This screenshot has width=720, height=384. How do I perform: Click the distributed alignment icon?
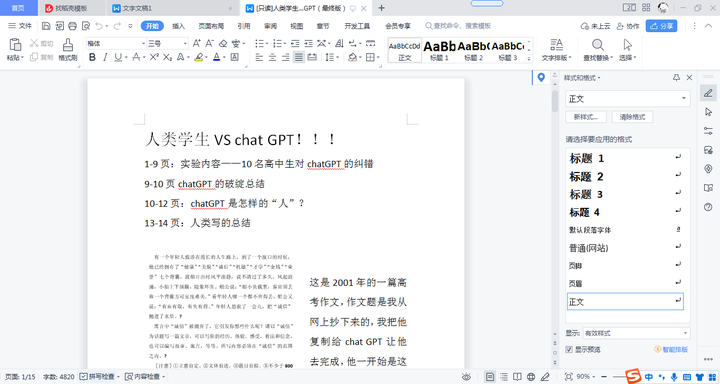[x=312, y=57]
